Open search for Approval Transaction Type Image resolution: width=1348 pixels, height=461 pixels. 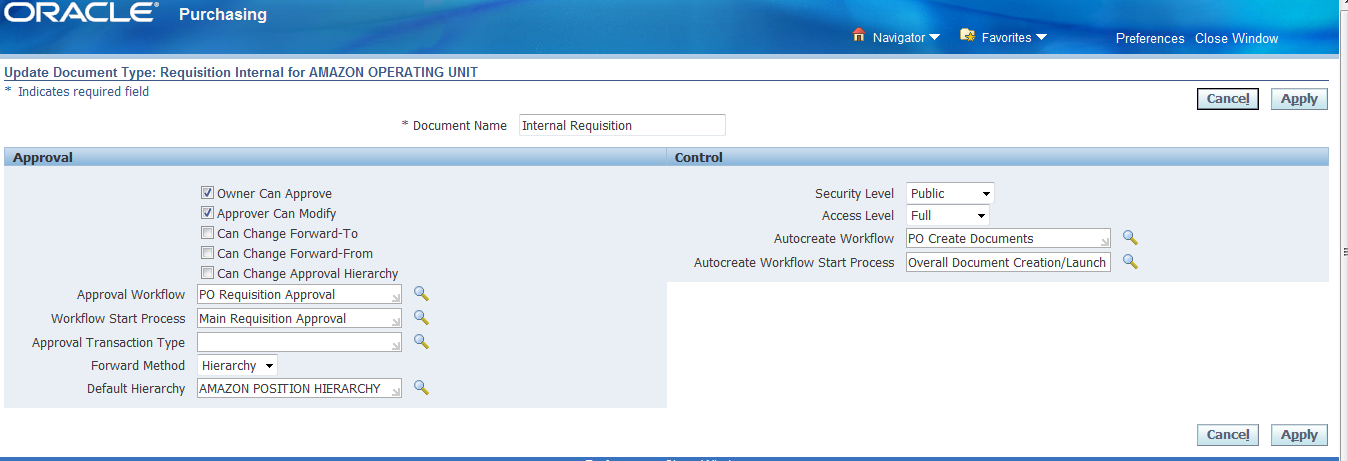coord(421,342)
